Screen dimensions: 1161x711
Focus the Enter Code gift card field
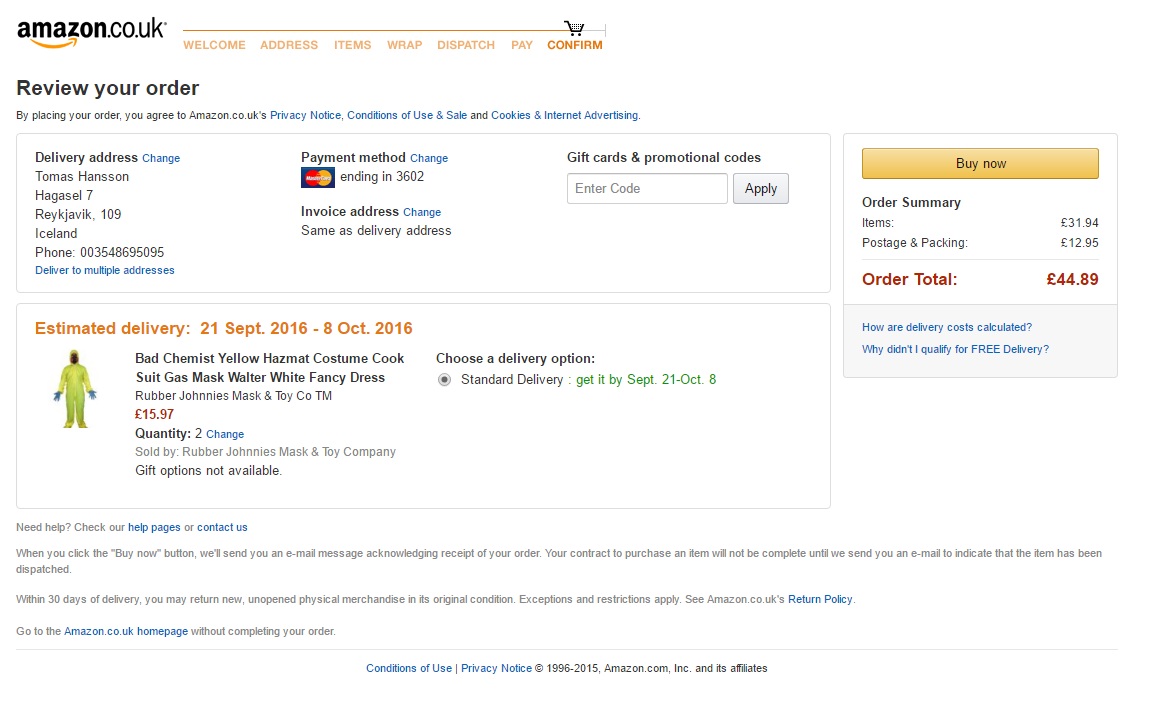(x=647, y=189)
